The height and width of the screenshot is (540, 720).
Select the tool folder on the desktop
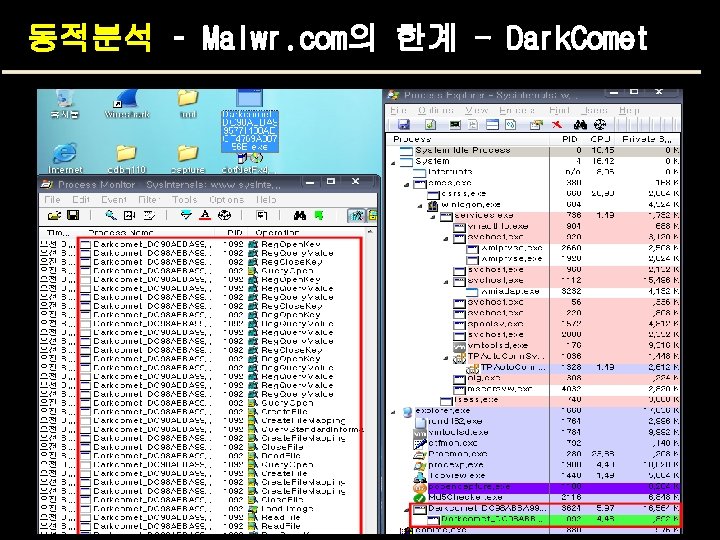tap(188, 104)
